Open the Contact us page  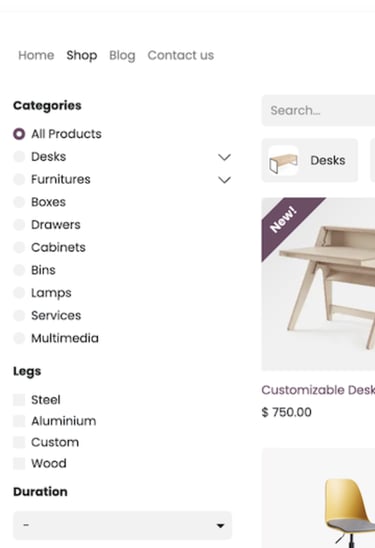tap(181, 55)
